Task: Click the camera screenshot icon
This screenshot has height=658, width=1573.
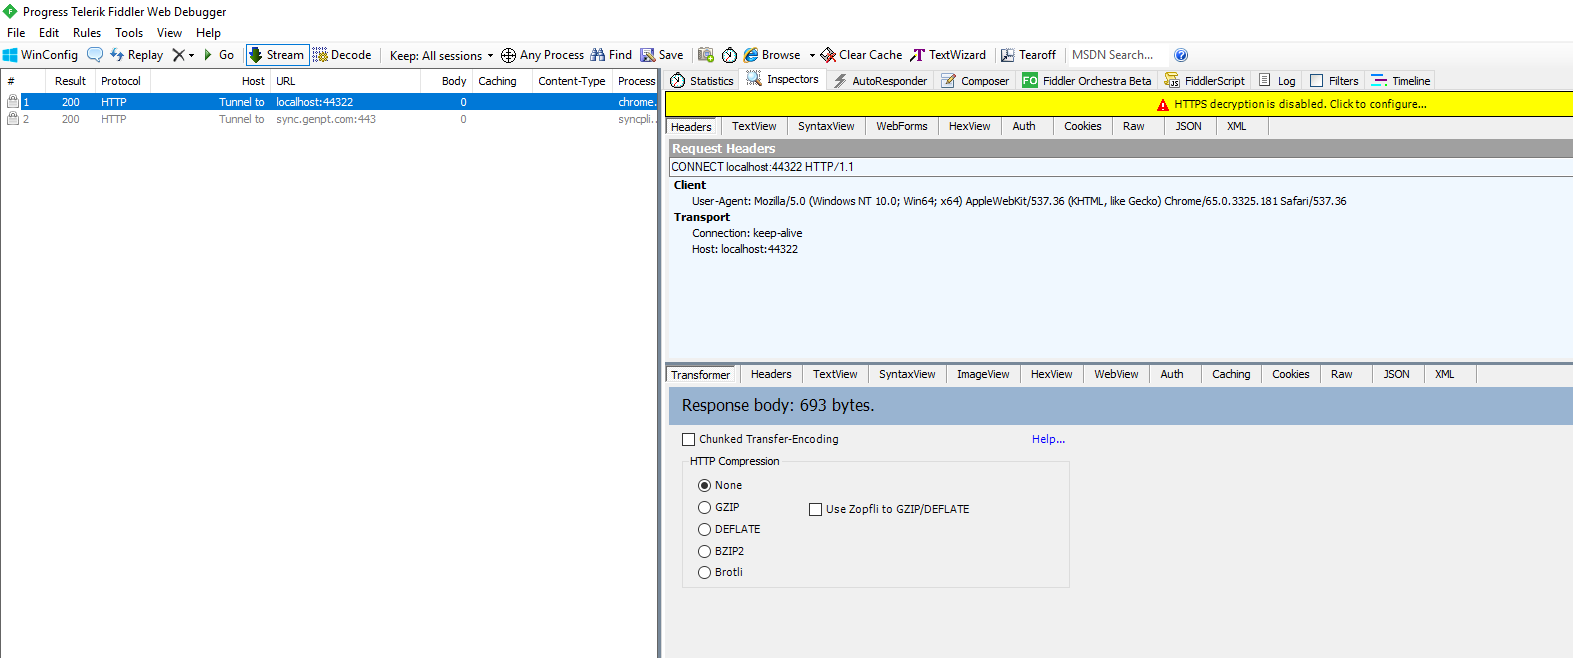Action: pyautogui.click(x=706, y=55)
